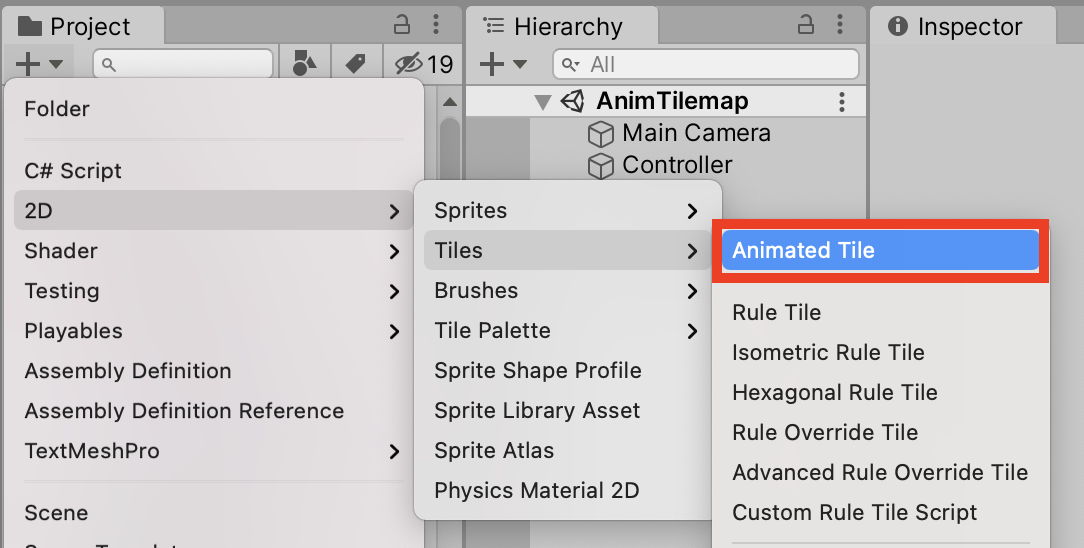The height and width of the screenshot is (548, 1084).
Task: Open the Hierarchy plus create dropdown
Action: 503,64
